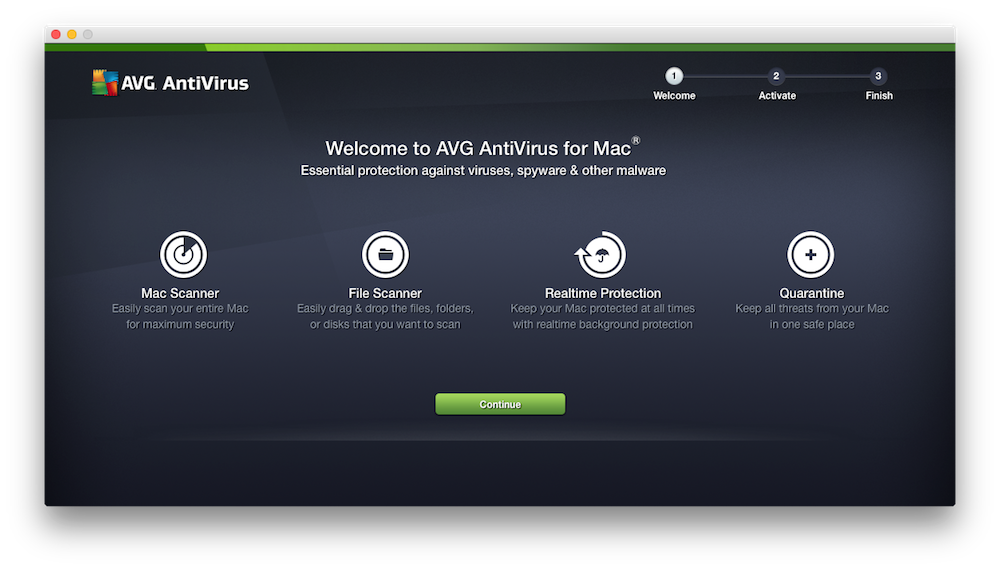This screenshot has height=570, width=1000.
Task: Click the green Continue button
Action: [500, 404]
